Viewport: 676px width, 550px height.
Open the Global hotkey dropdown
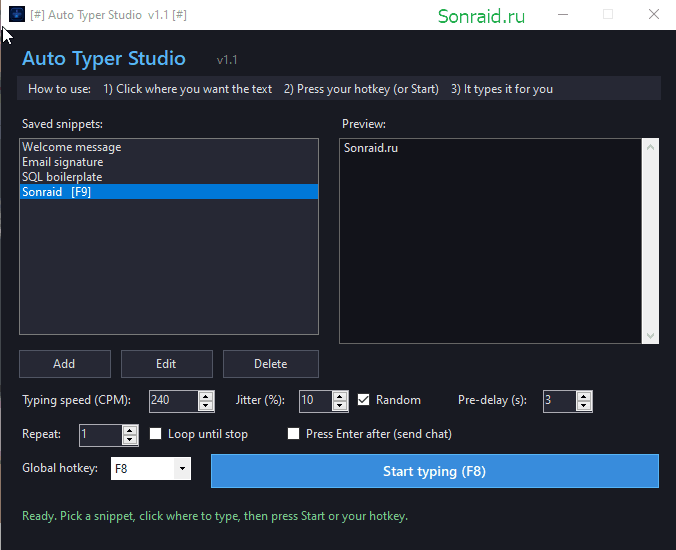pyautogui.click(x=182, y=469)
